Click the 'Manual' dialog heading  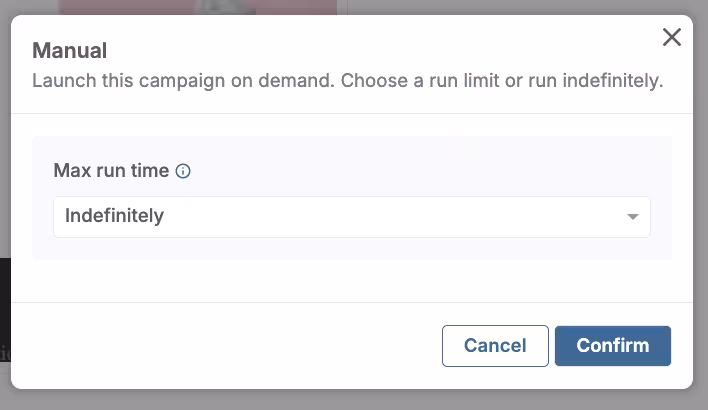click(x=69, y=50)
